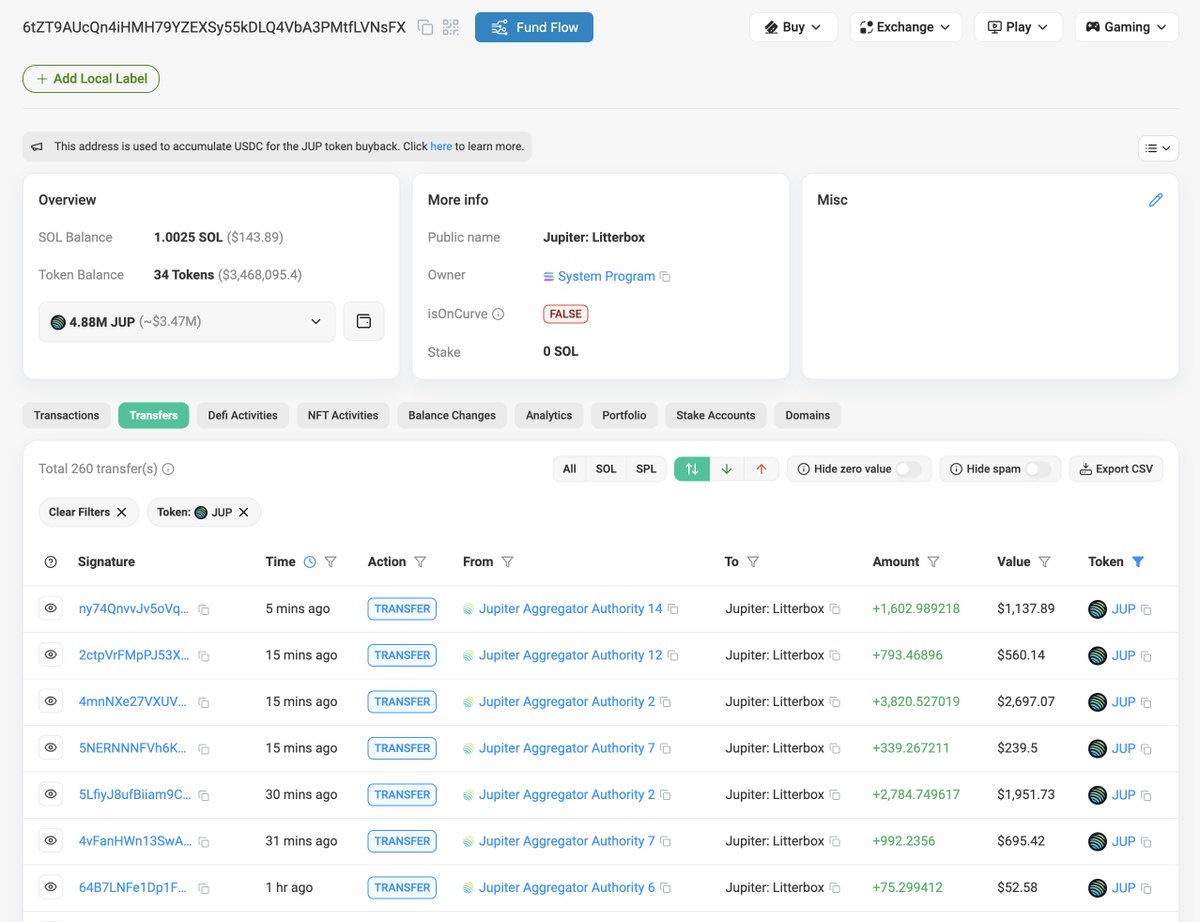This screenshot has width=1200, height=922.
Task: Click Add Local Label button
Action: pos(91,78)
